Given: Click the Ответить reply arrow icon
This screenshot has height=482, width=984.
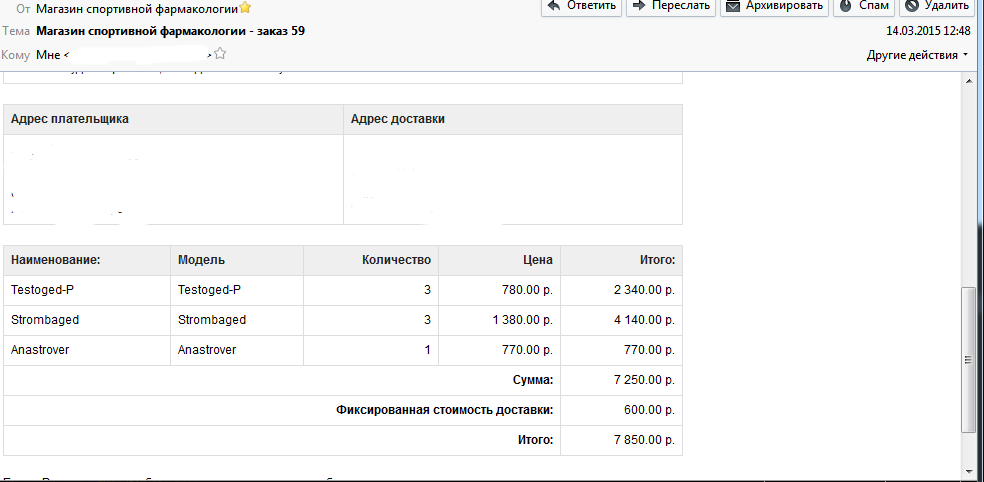Looking at the screenshot, I should [x=554, y=6].
